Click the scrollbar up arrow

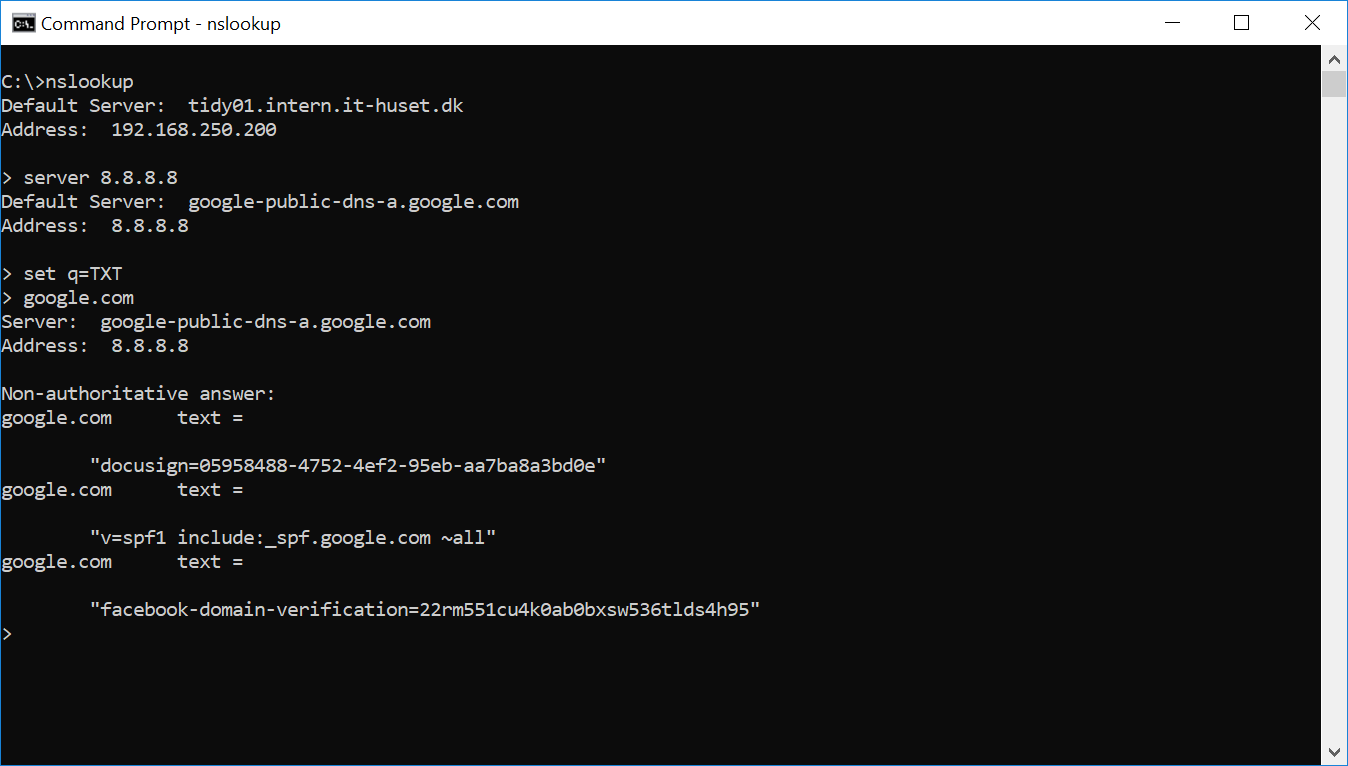pyautogui.click(x=1334, y=58)
